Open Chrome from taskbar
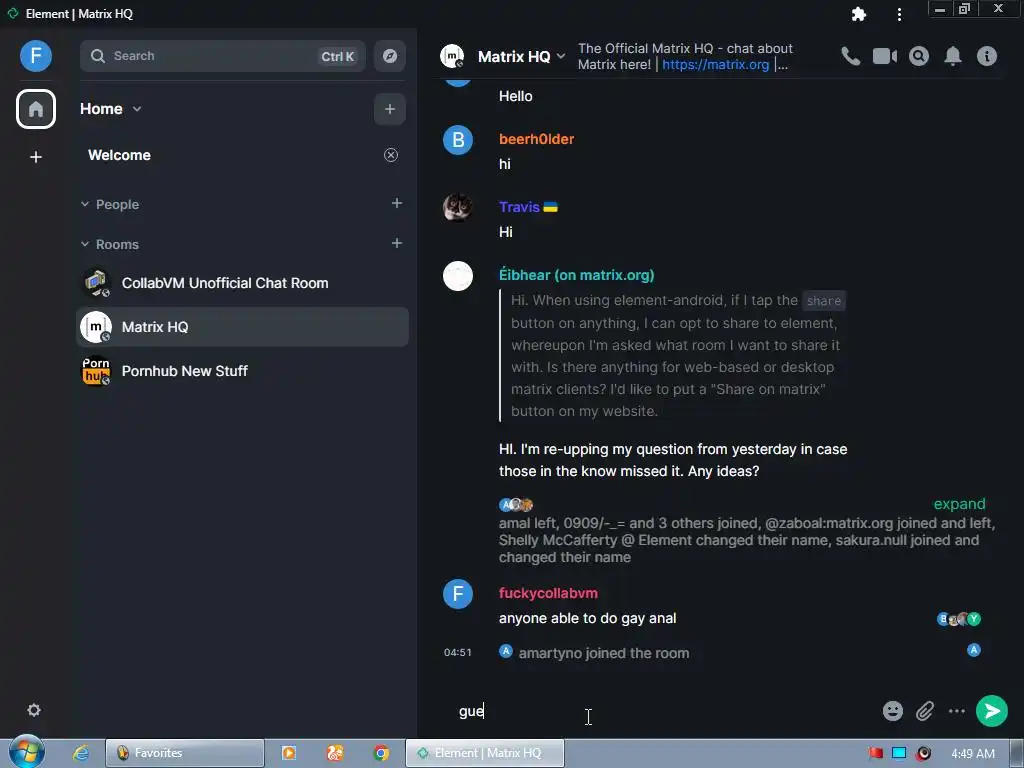This screenshot has width=1024, height=768. (381, 753)
